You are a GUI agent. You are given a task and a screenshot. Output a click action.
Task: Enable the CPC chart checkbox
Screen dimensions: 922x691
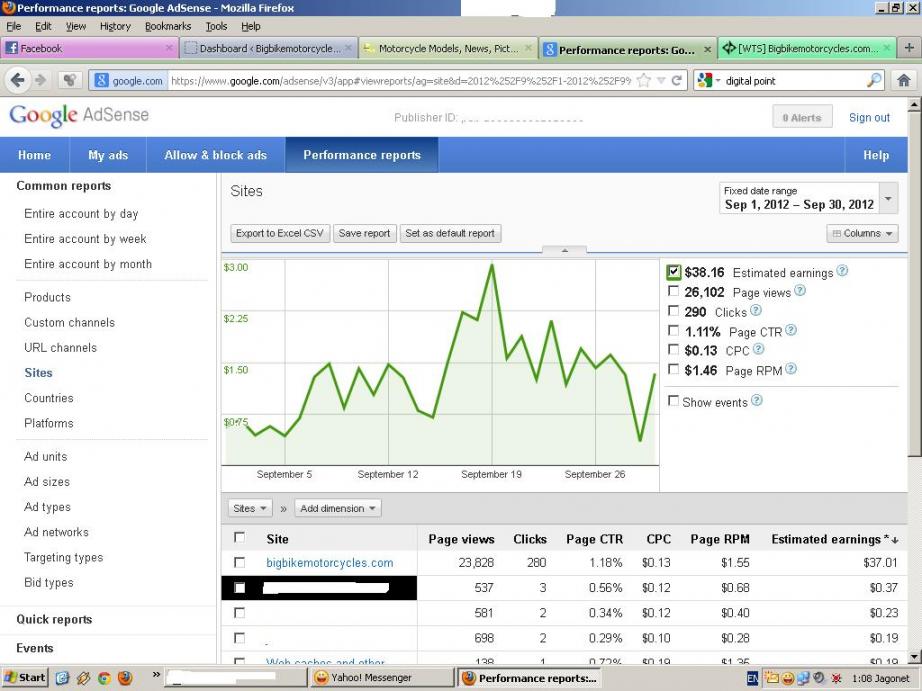coord(674,350)
